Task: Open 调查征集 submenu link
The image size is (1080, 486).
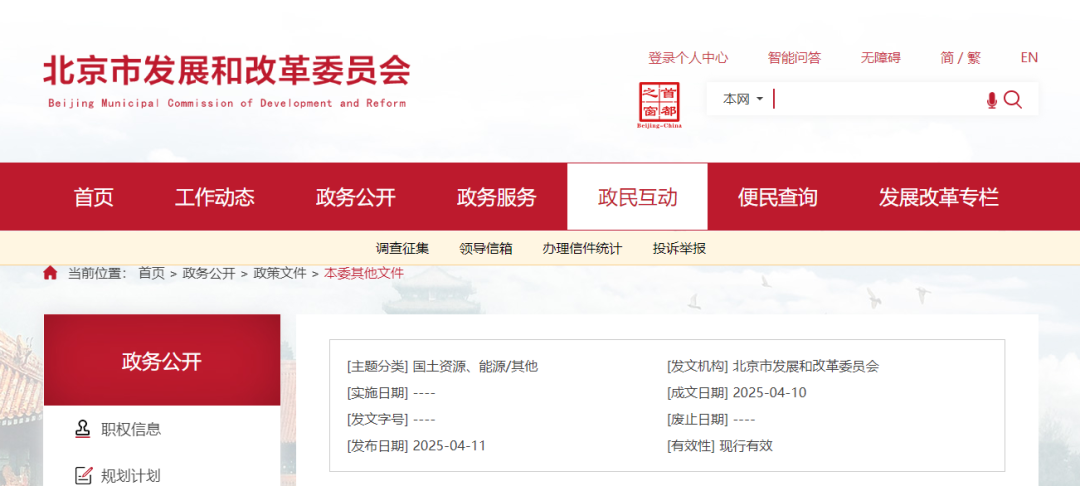Action: (402, 249)
